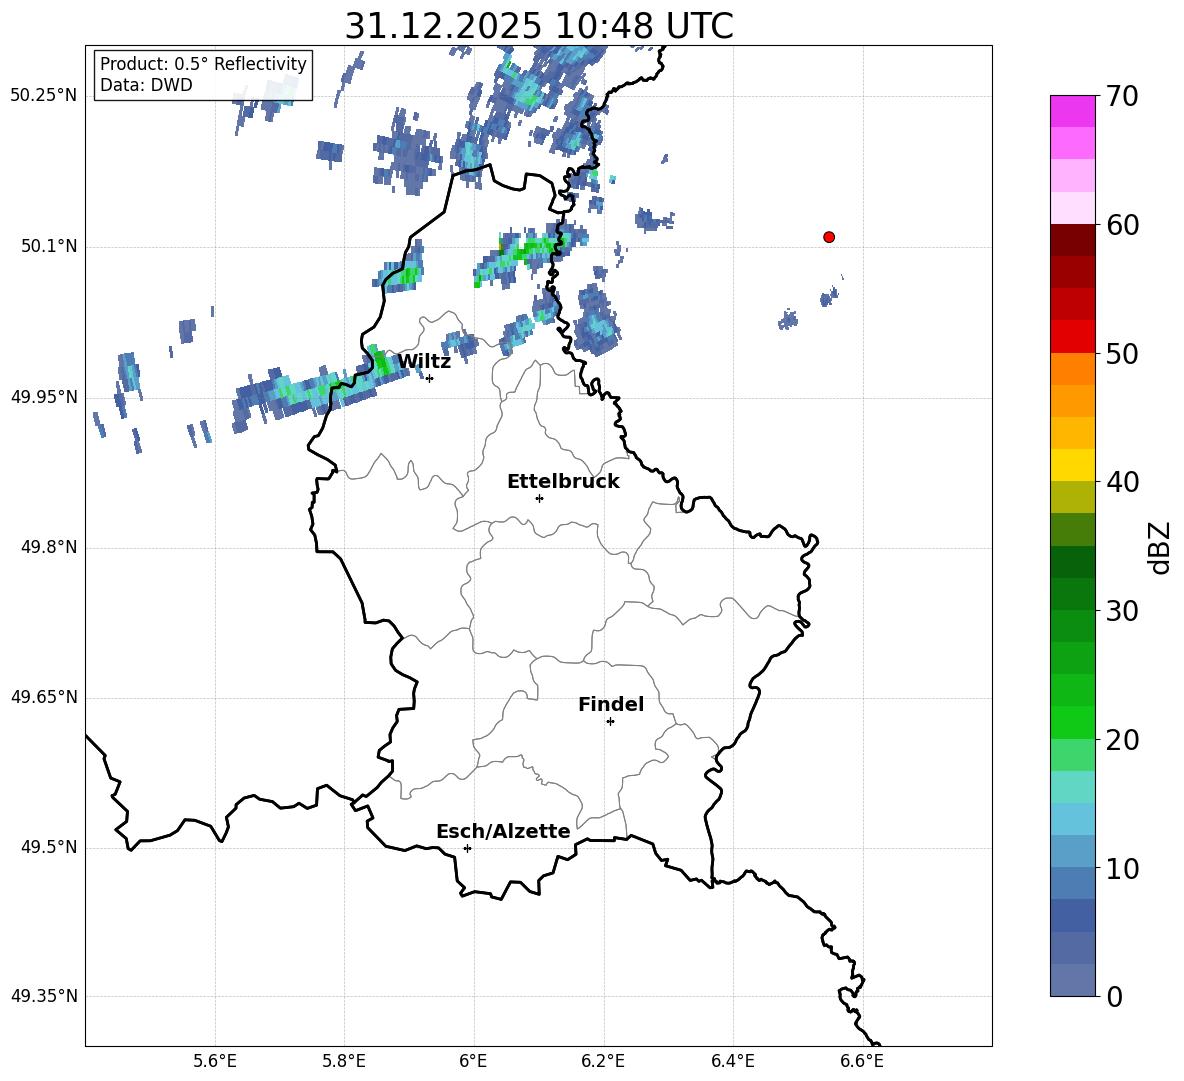Click the 6.2°E longitude label

pyautogui.click(x=603, y=1061)
